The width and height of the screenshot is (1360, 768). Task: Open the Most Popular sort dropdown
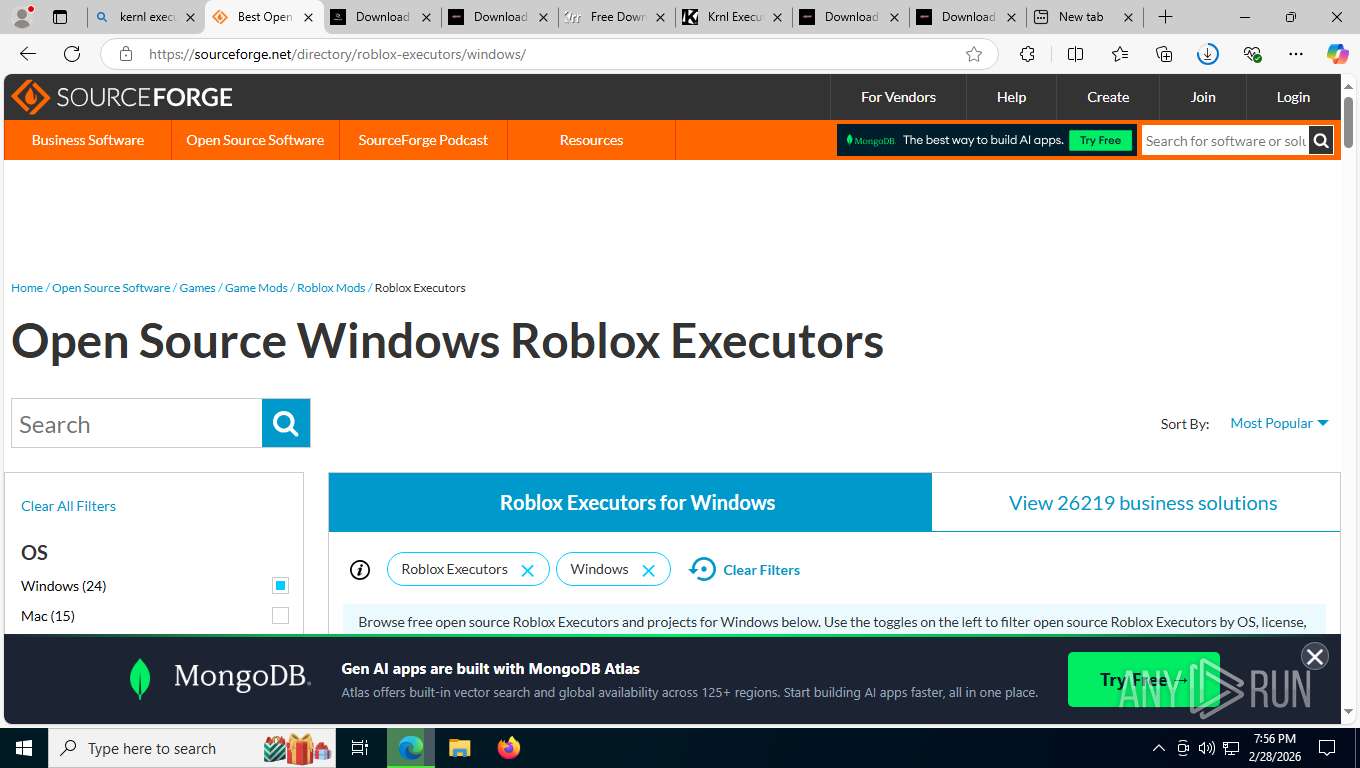pyautogui.click(x=1279, y=423)
